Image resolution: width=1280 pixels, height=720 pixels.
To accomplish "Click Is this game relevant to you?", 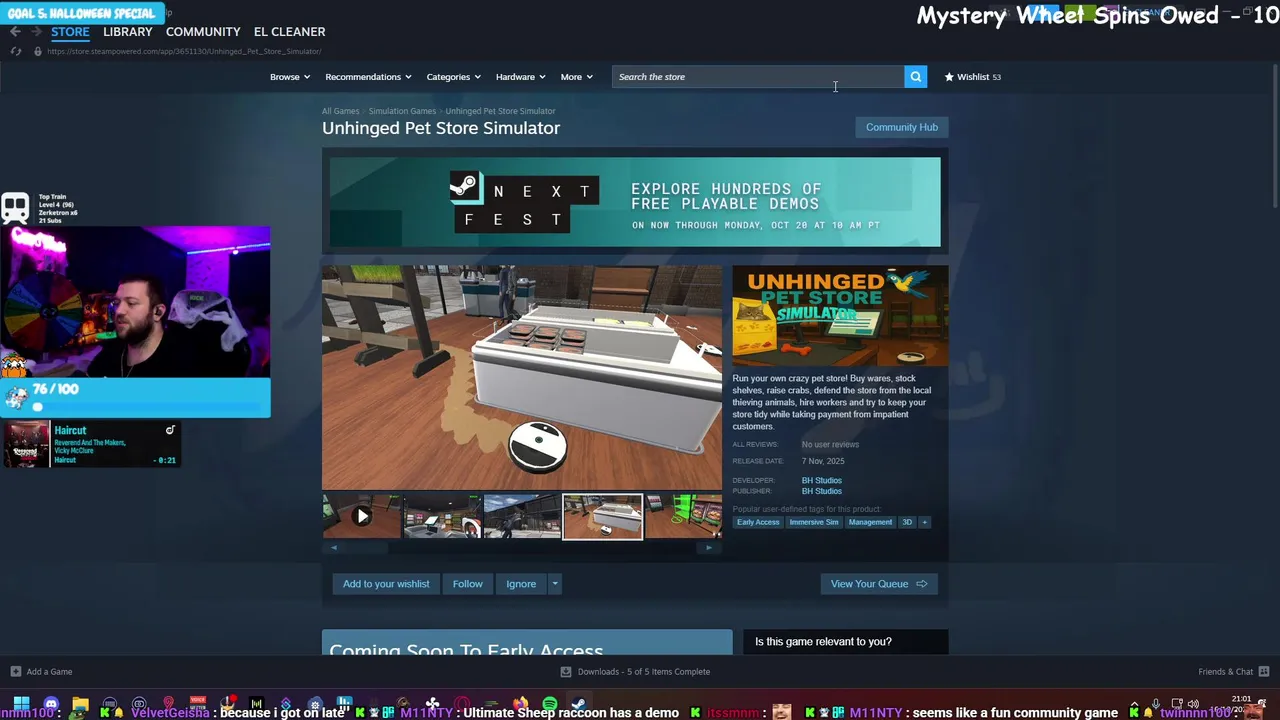I will point(823,642).
